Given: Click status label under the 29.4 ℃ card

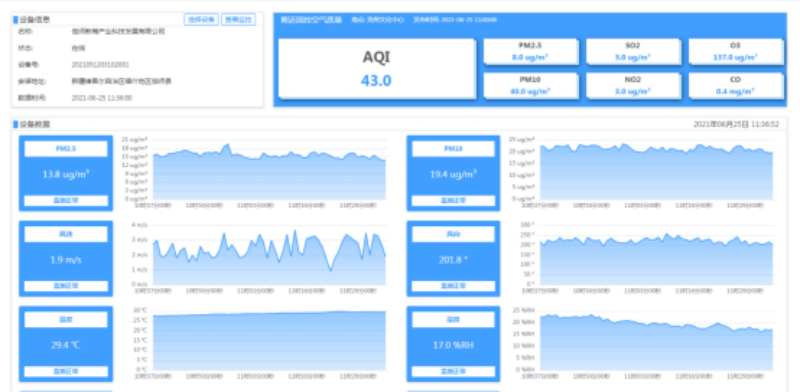Looking at the screenshot, I should point(66,371).
